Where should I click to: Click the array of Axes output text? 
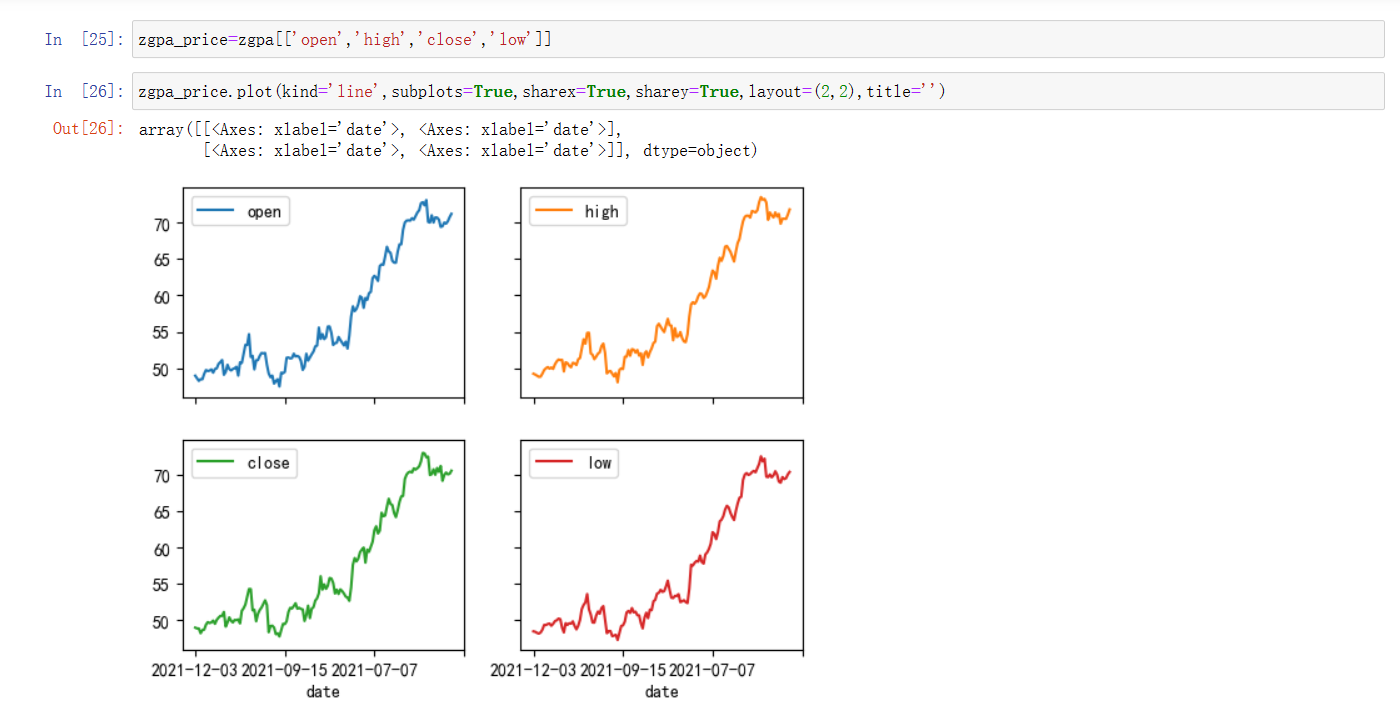click(448, 139)
